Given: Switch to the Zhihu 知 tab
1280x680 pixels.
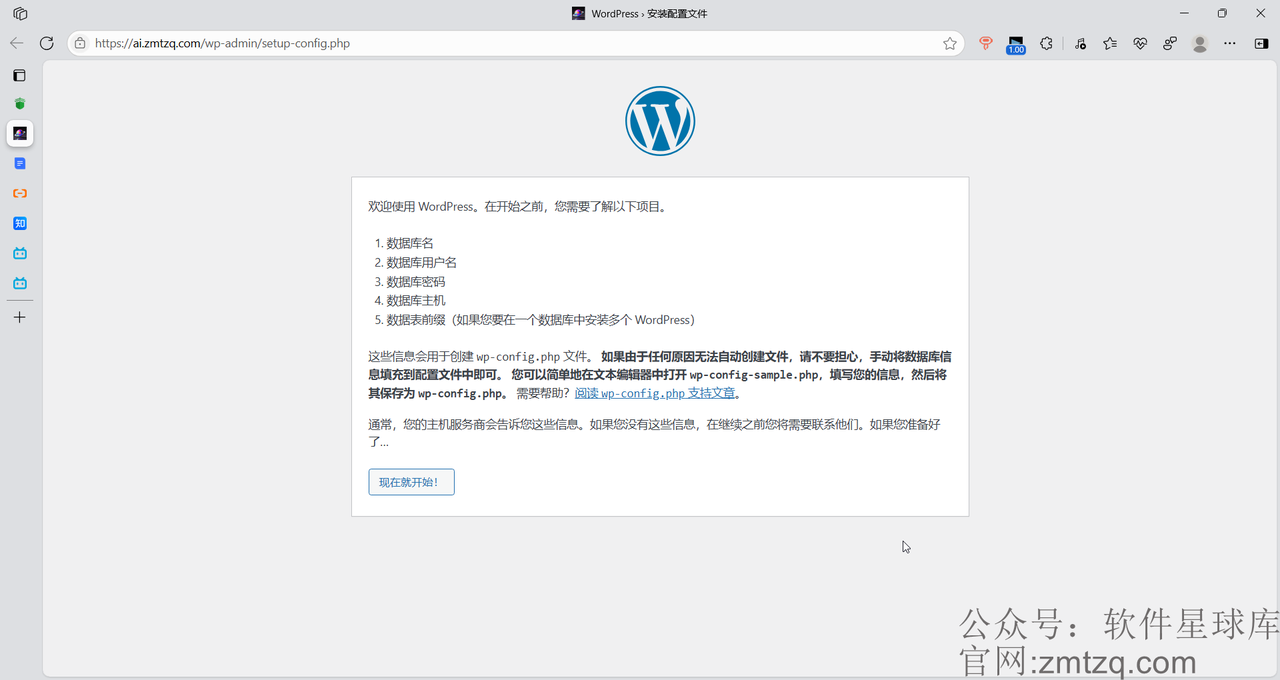Looking at the screenshot, I should point(19,223).
